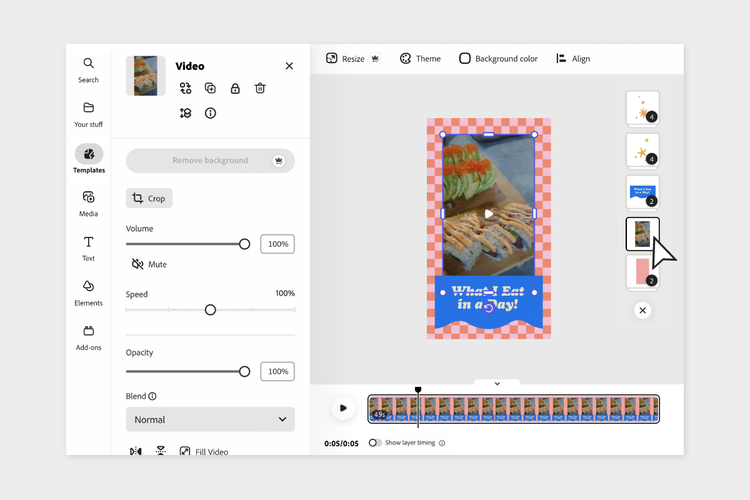This screenshot has width=750, height=500.
Task: Select the Templates sidebar item
Action: [88, 159]
